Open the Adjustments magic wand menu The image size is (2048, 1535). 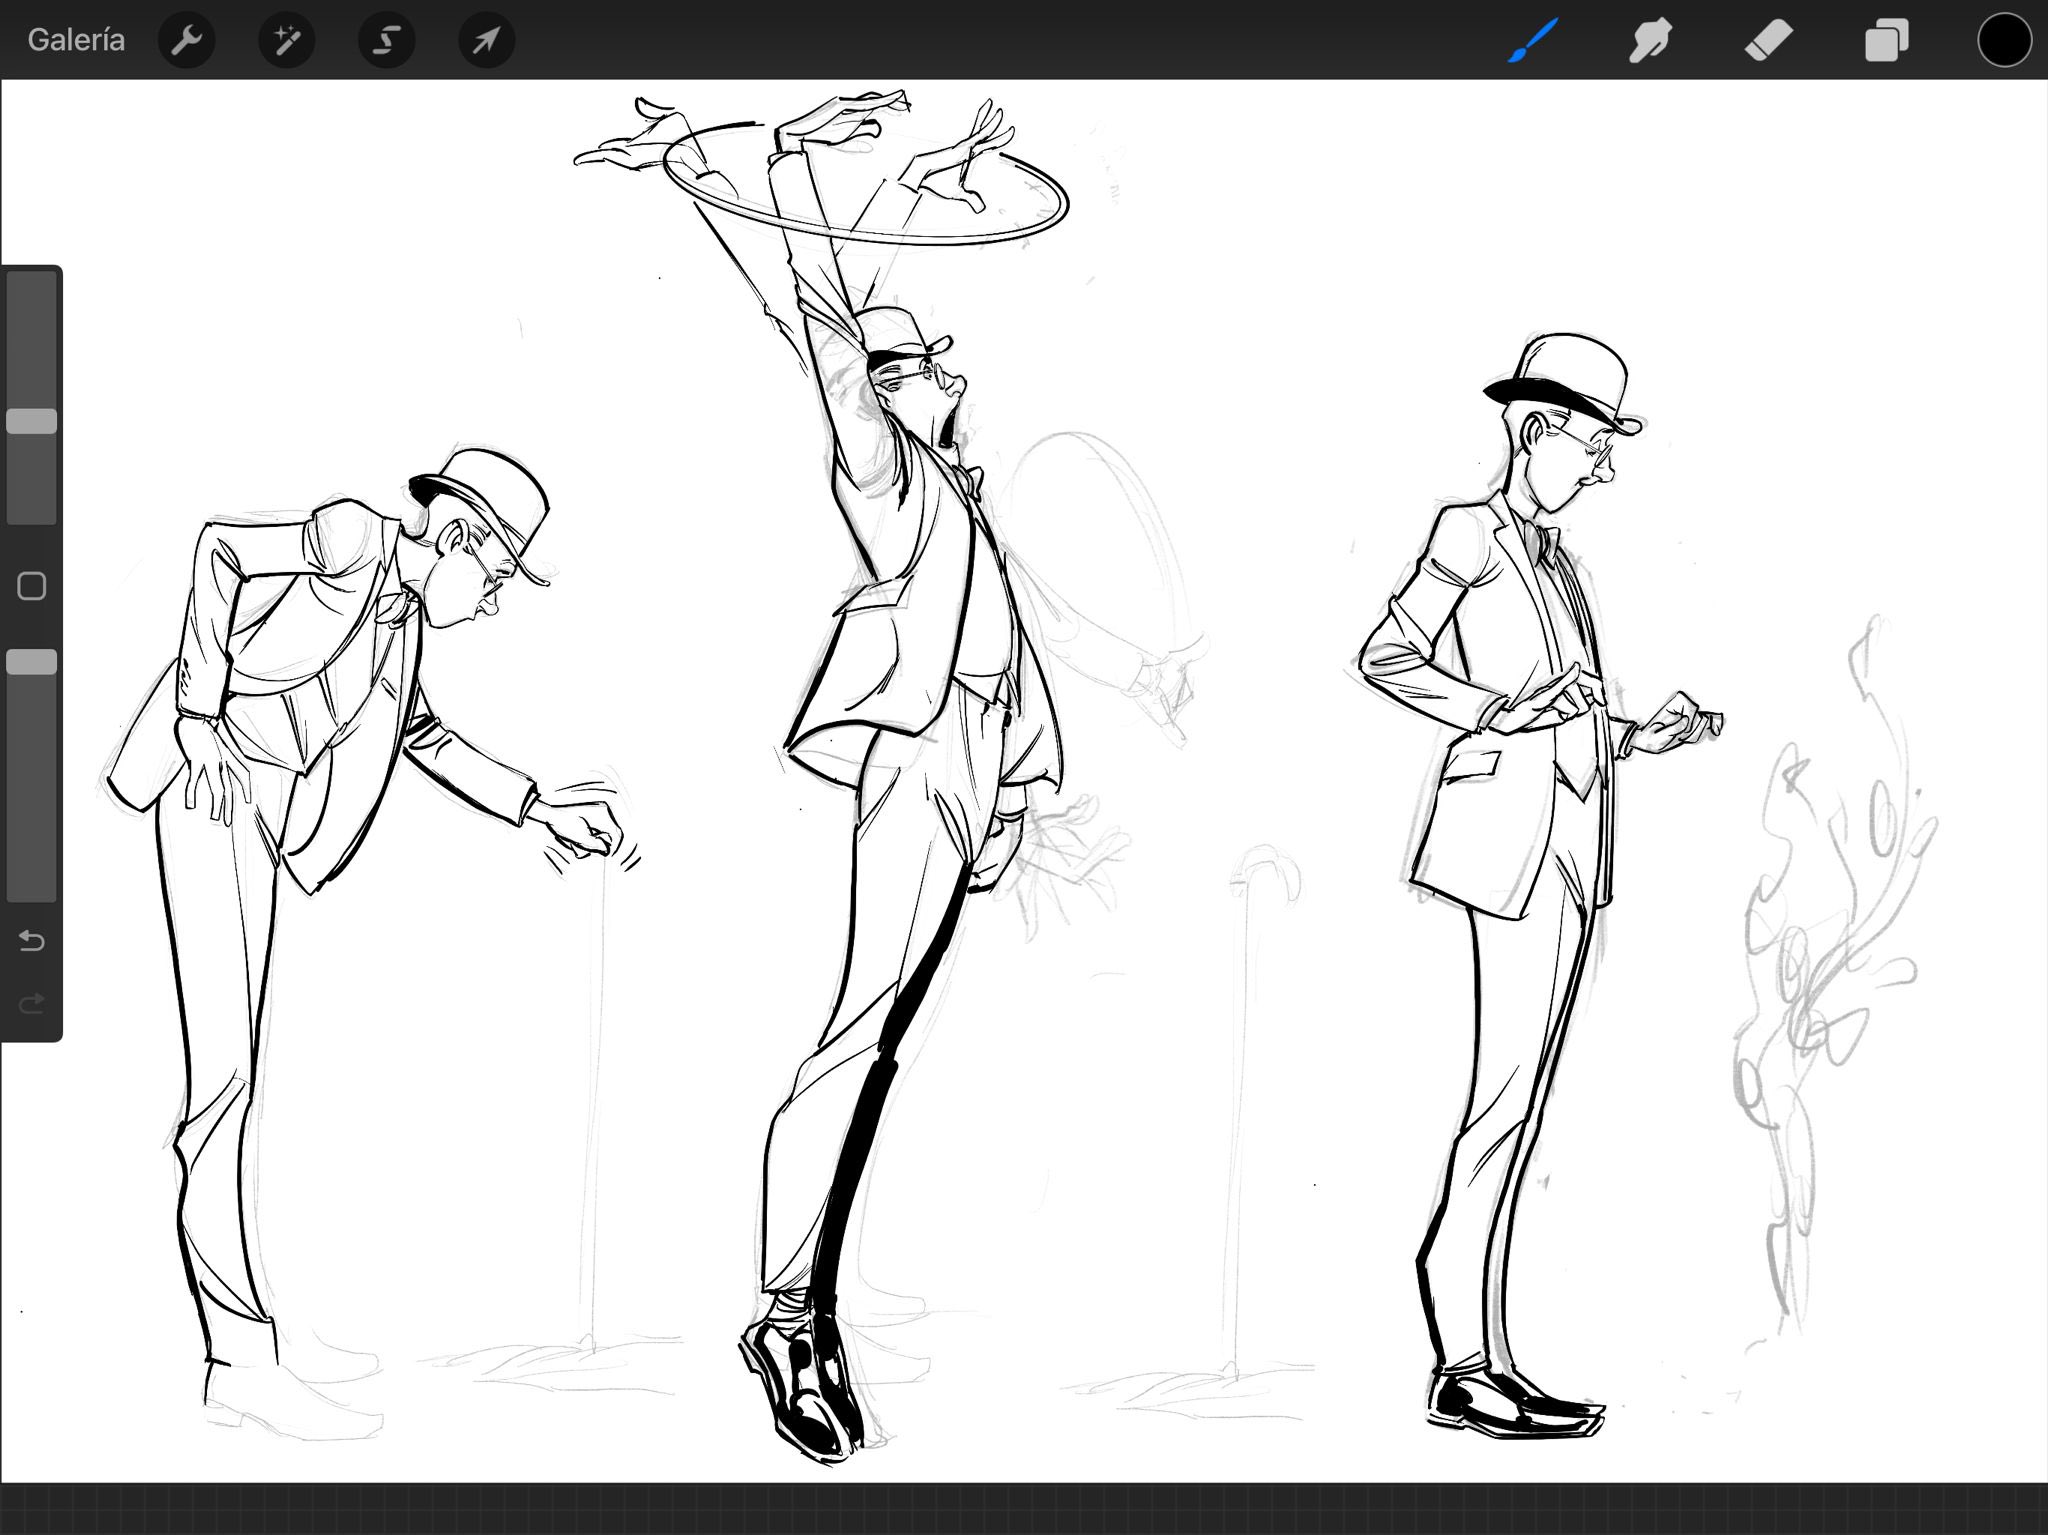pos(287,40)
